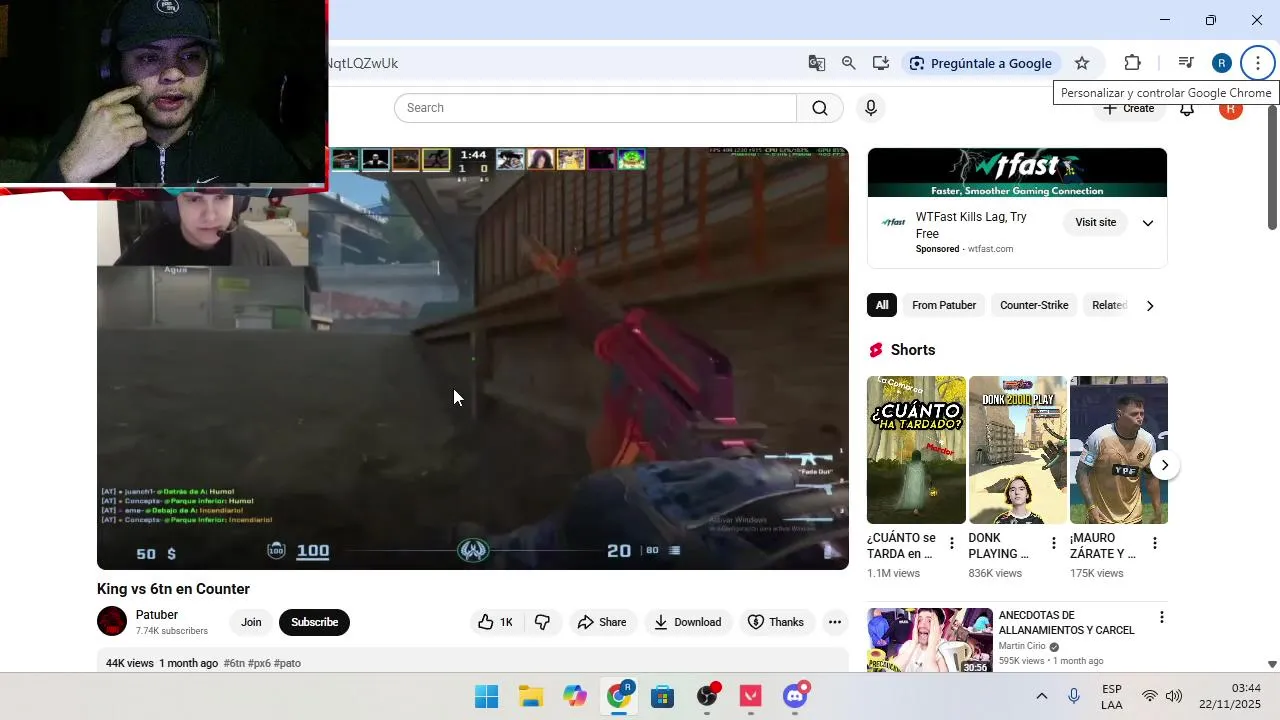Click the Thanks button

coord(776,622)
